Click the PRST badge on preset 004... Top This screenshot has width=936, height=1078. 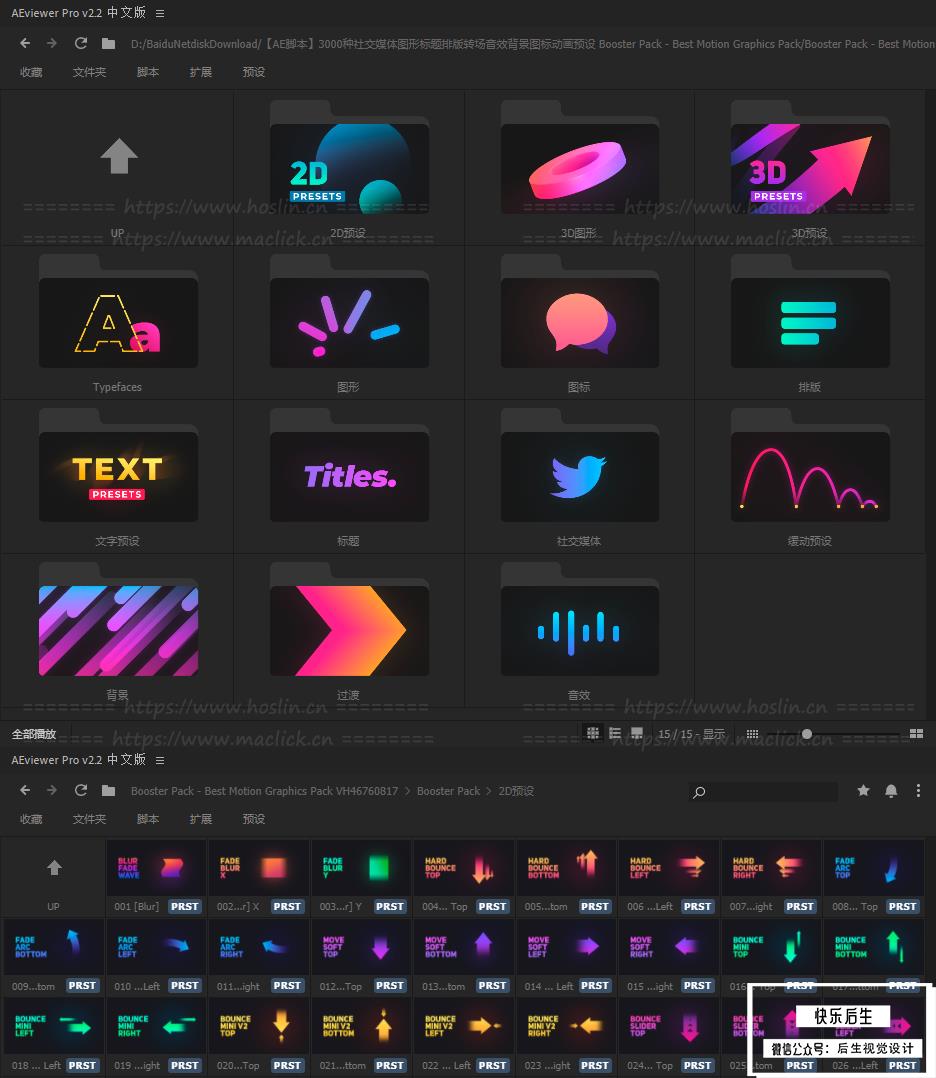point(492,906)
